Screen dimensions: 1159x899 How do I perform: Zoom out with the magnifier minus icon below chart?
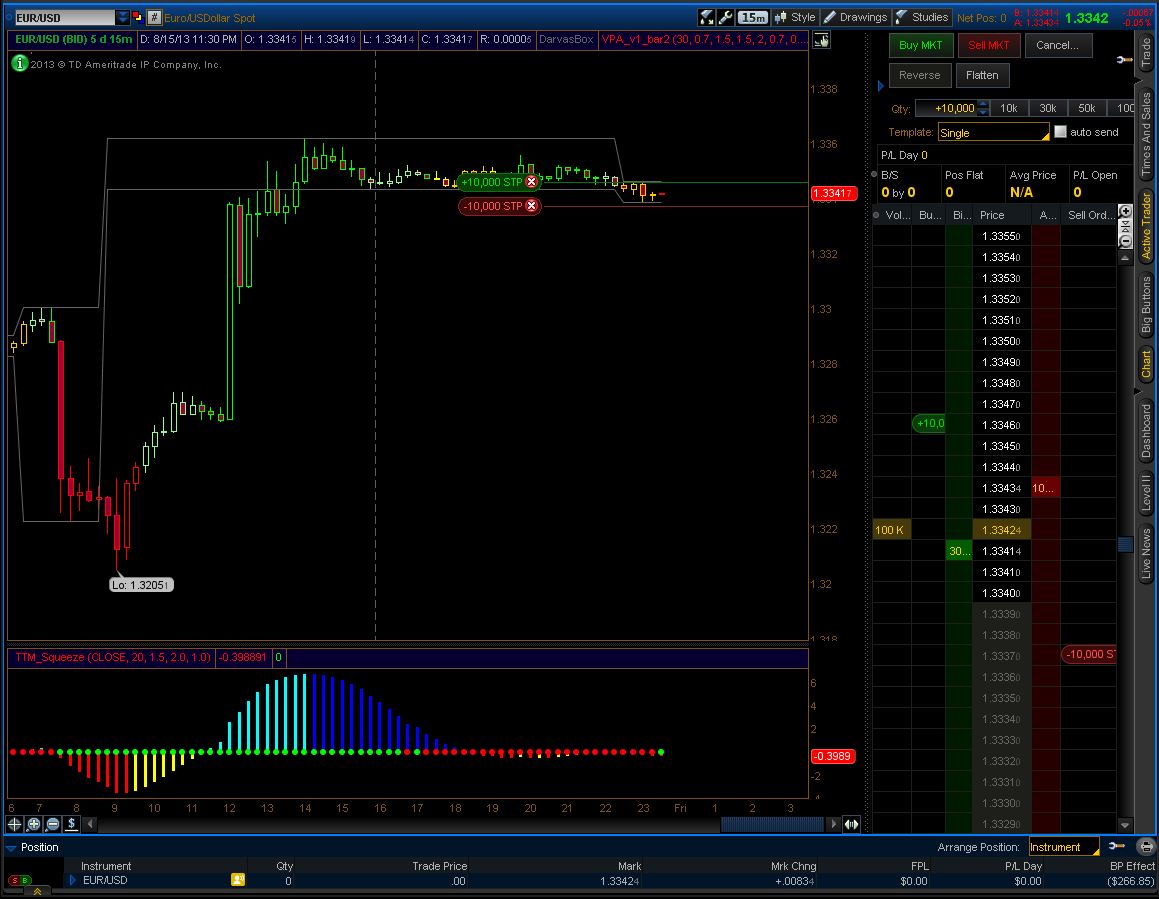(x=52, y=824)
